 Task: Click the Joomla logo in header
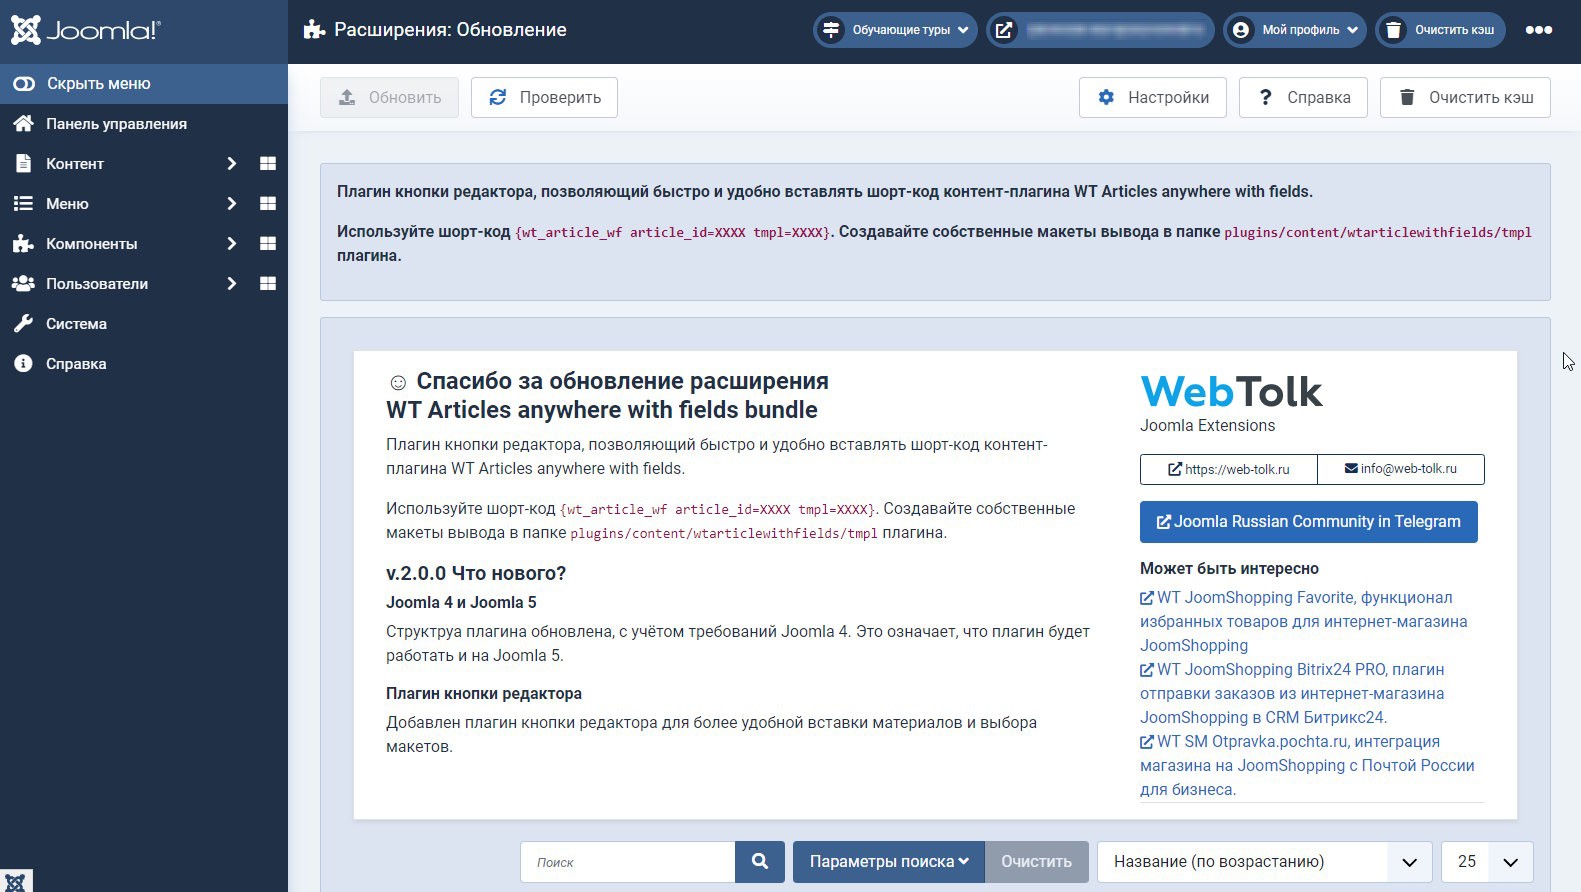coord(86,30)
